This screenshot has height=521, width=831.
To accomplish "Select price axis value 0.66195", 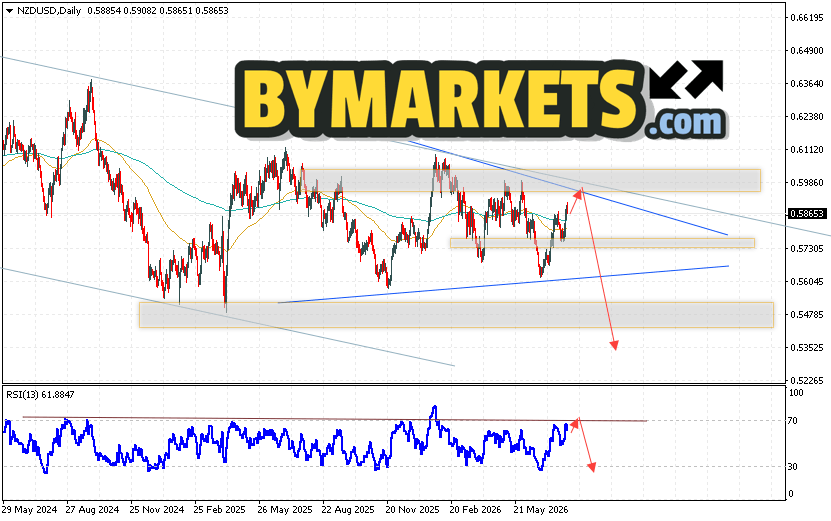I will coord(807,17).
